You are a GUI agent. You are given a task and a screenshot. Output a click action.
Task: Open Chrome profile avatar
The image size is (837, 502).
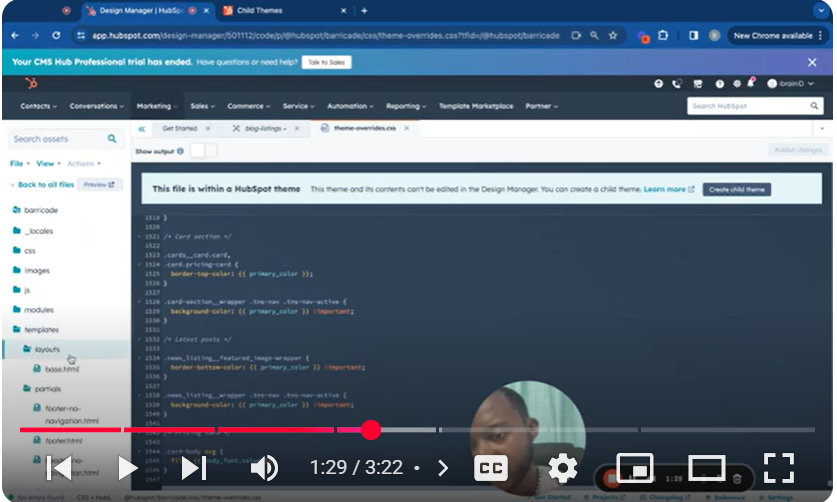pos(714,35)
